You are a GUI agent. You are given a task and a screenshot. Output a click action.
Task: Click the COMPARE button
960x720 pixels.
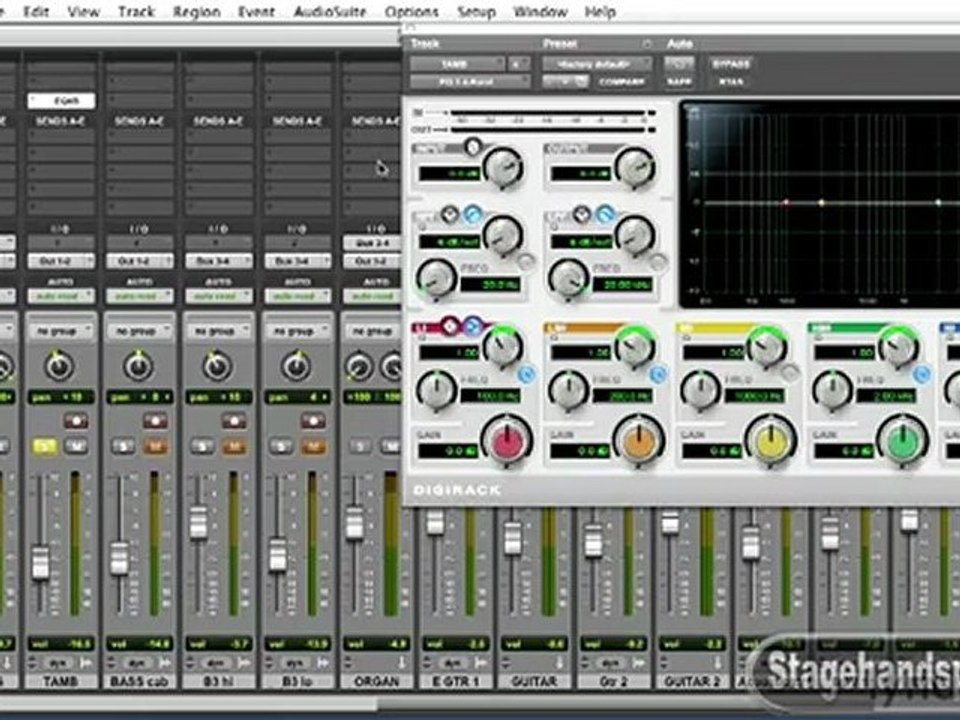point(622,81)
